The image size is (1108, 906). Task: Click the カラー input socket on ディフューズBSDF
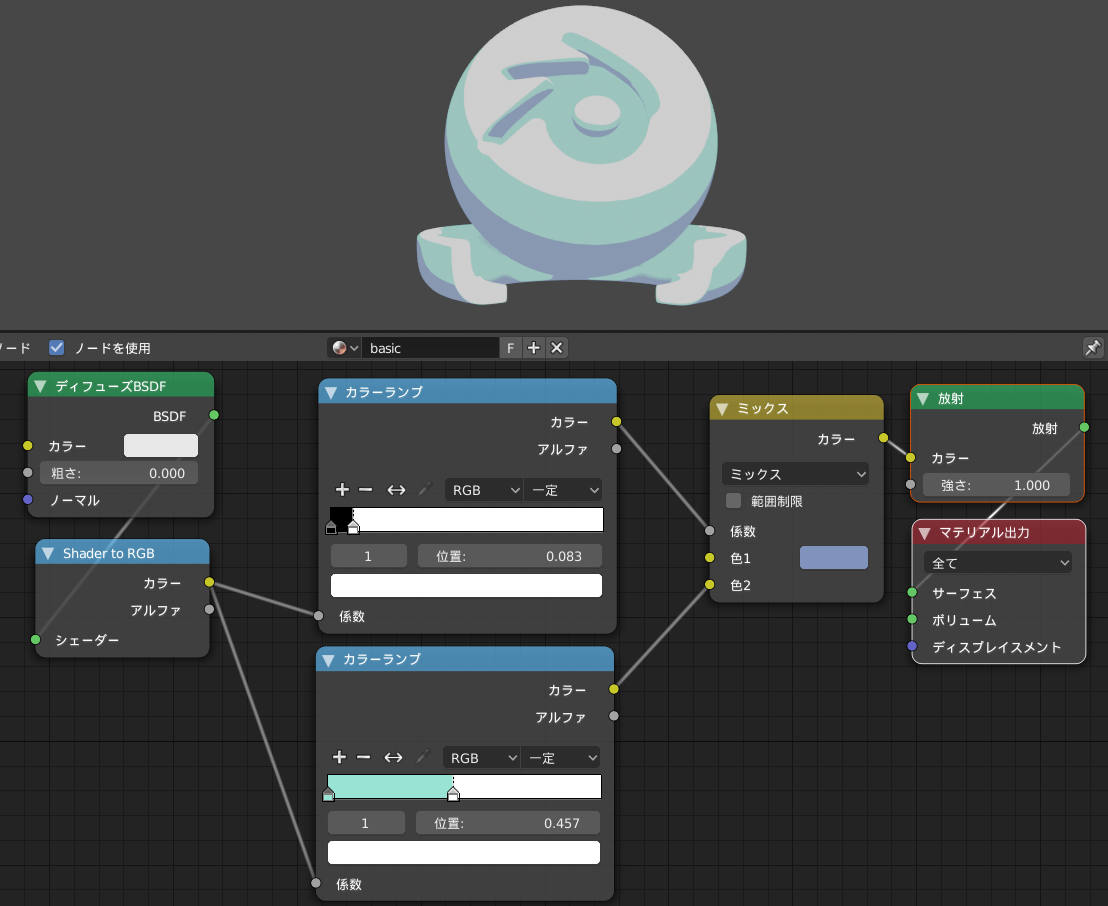point(28,446)
